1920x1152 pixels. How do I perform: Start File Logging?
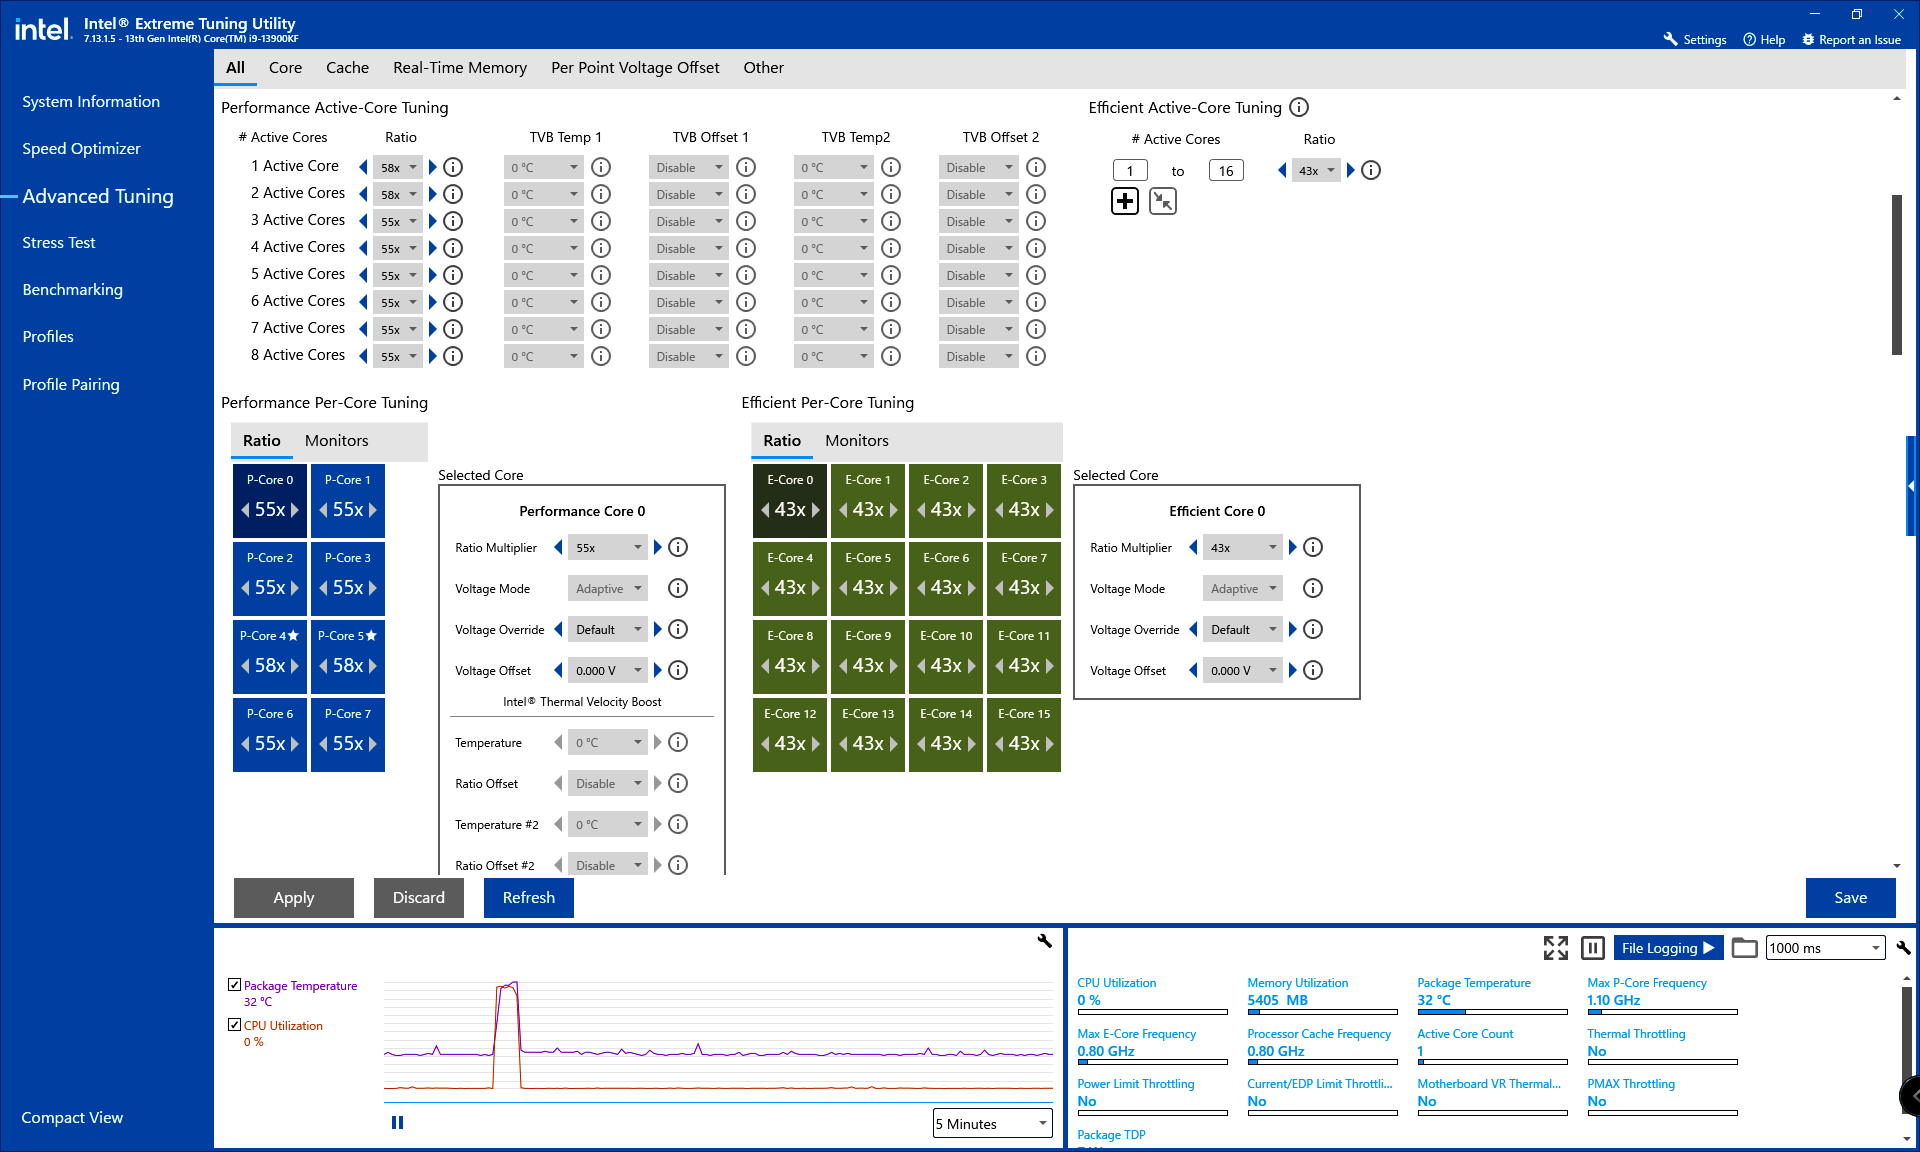(x=1668, y=948)
